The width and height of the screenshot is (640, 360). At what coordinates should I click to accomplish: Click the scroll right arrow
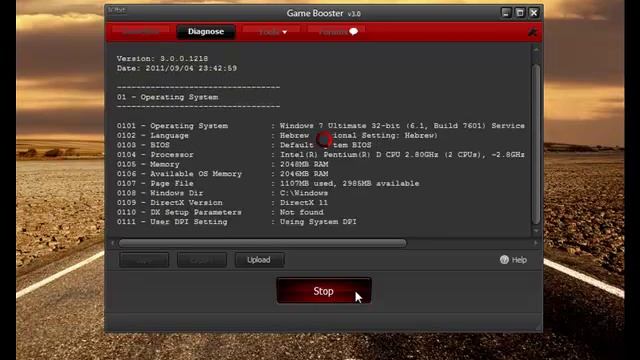536,243
